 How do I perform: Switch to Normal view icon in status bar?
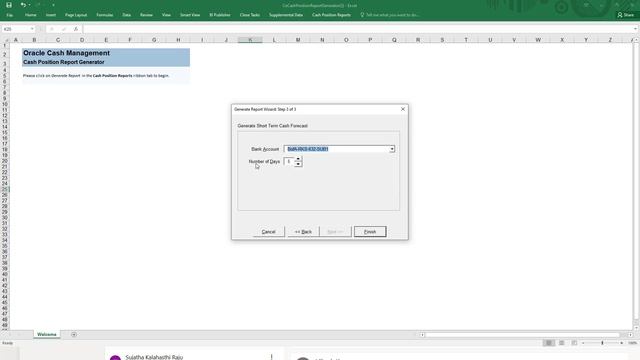click(549, 343)
